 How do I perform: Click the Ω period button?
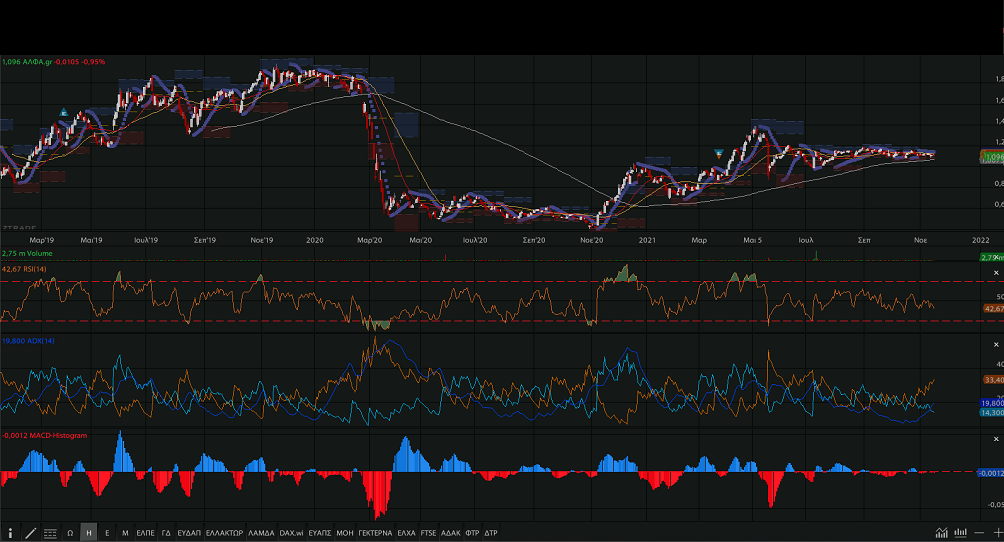[x=70, y=533]
